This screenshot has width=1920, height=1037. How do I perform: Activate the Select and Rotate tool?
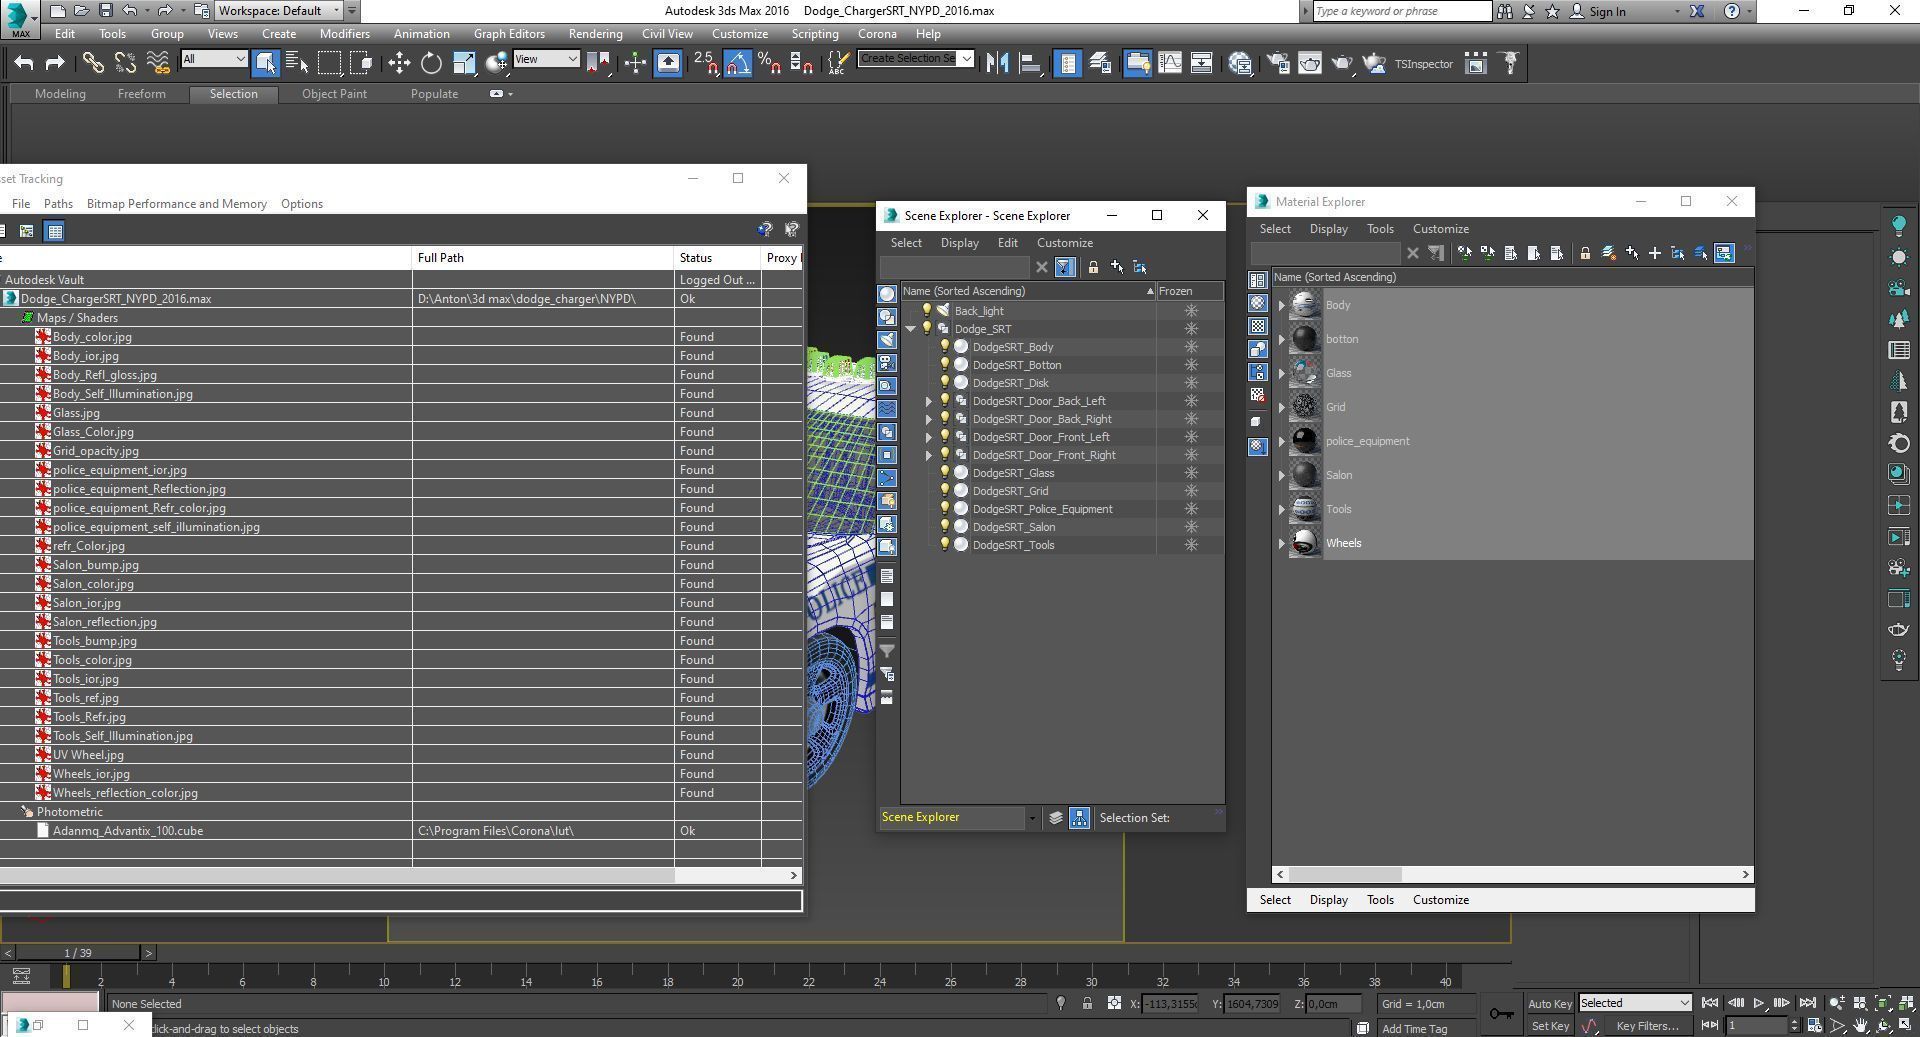[x=431, y=63]
